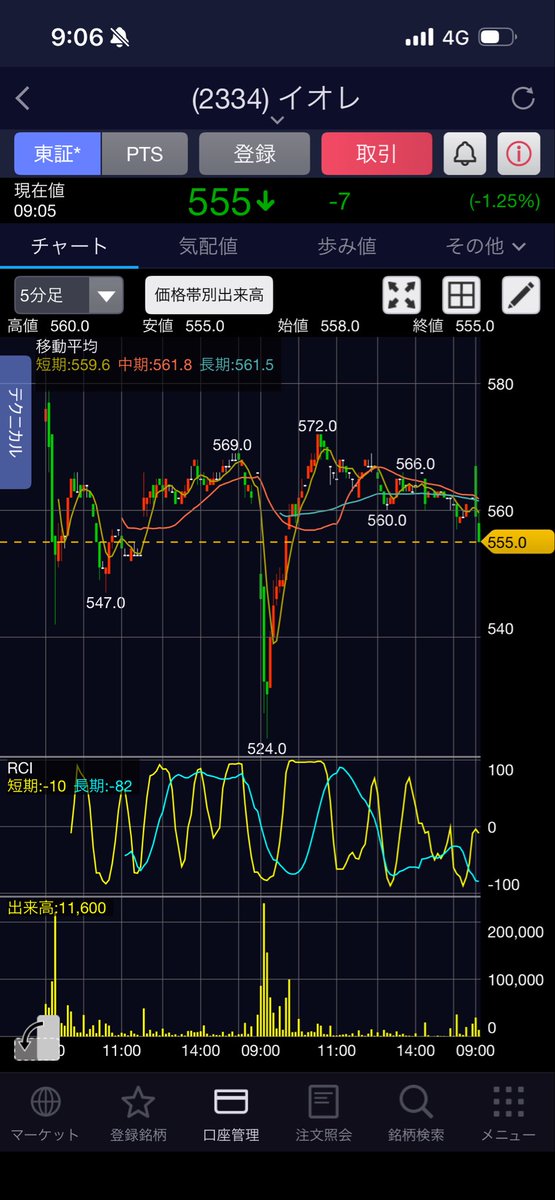The height and width of the screenshot is (1200, 555).
Task: Show 価格帯別出来高 volume profile
Action: click(209, 295)
